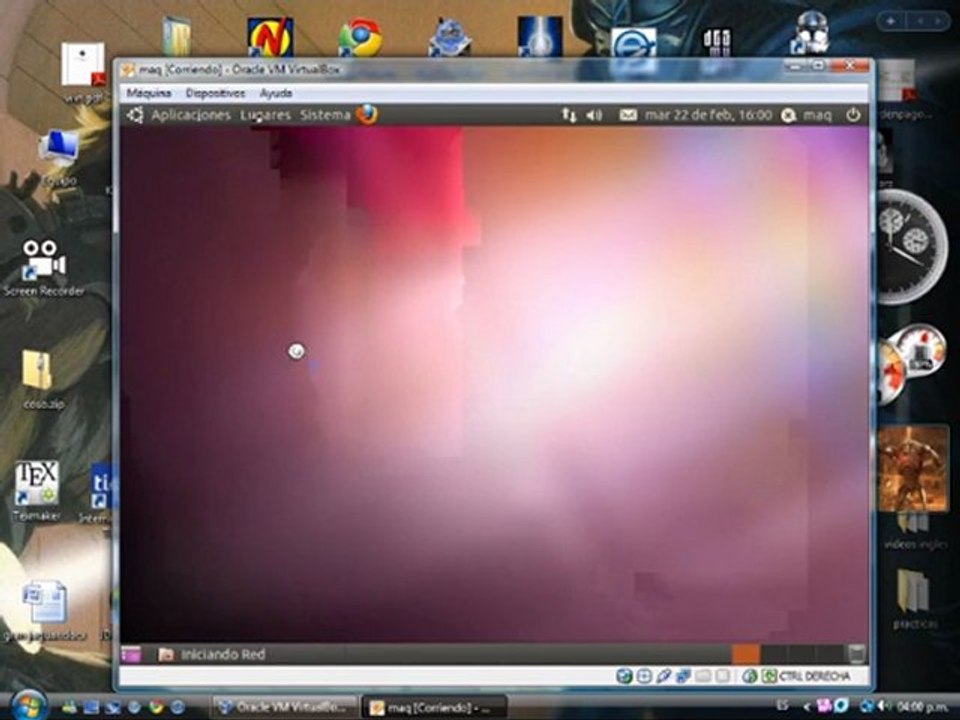Open the Ayuda menu in VirtualBox
The image size is (960, 720).
(x=276, y=93)
